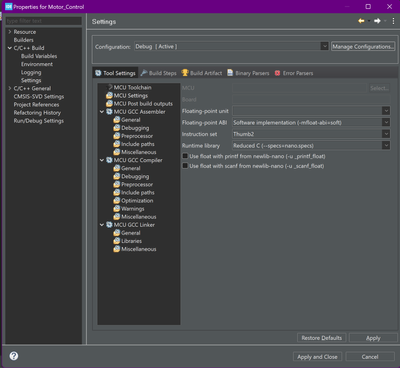Select MCU Post build outputs item

pos(143,104)
